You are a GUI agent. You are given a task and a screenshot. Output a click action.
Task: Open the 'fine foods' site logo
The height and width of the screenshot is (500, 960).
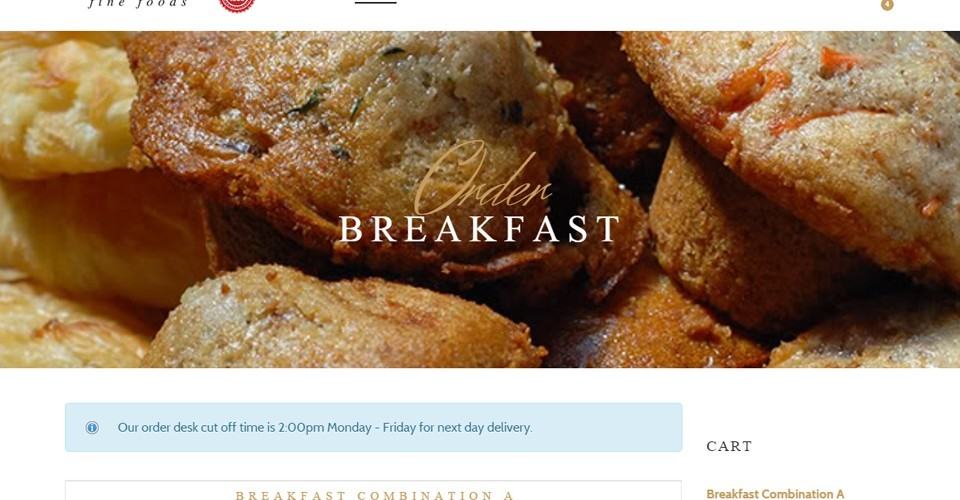click(x=138, y=4)
